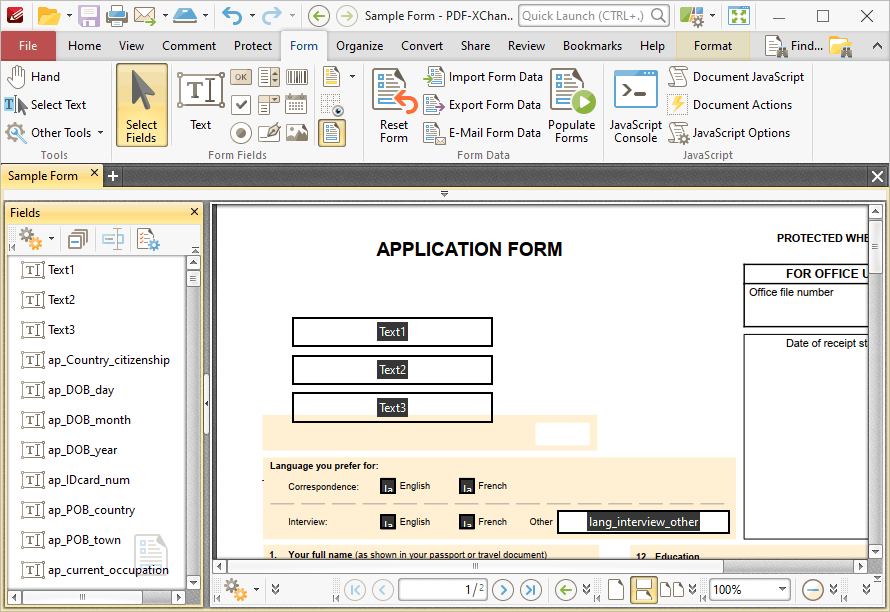Viewport: 890px width, 612px height.
Task: Open the form field creation options dropdown
Action: point(352,77)
